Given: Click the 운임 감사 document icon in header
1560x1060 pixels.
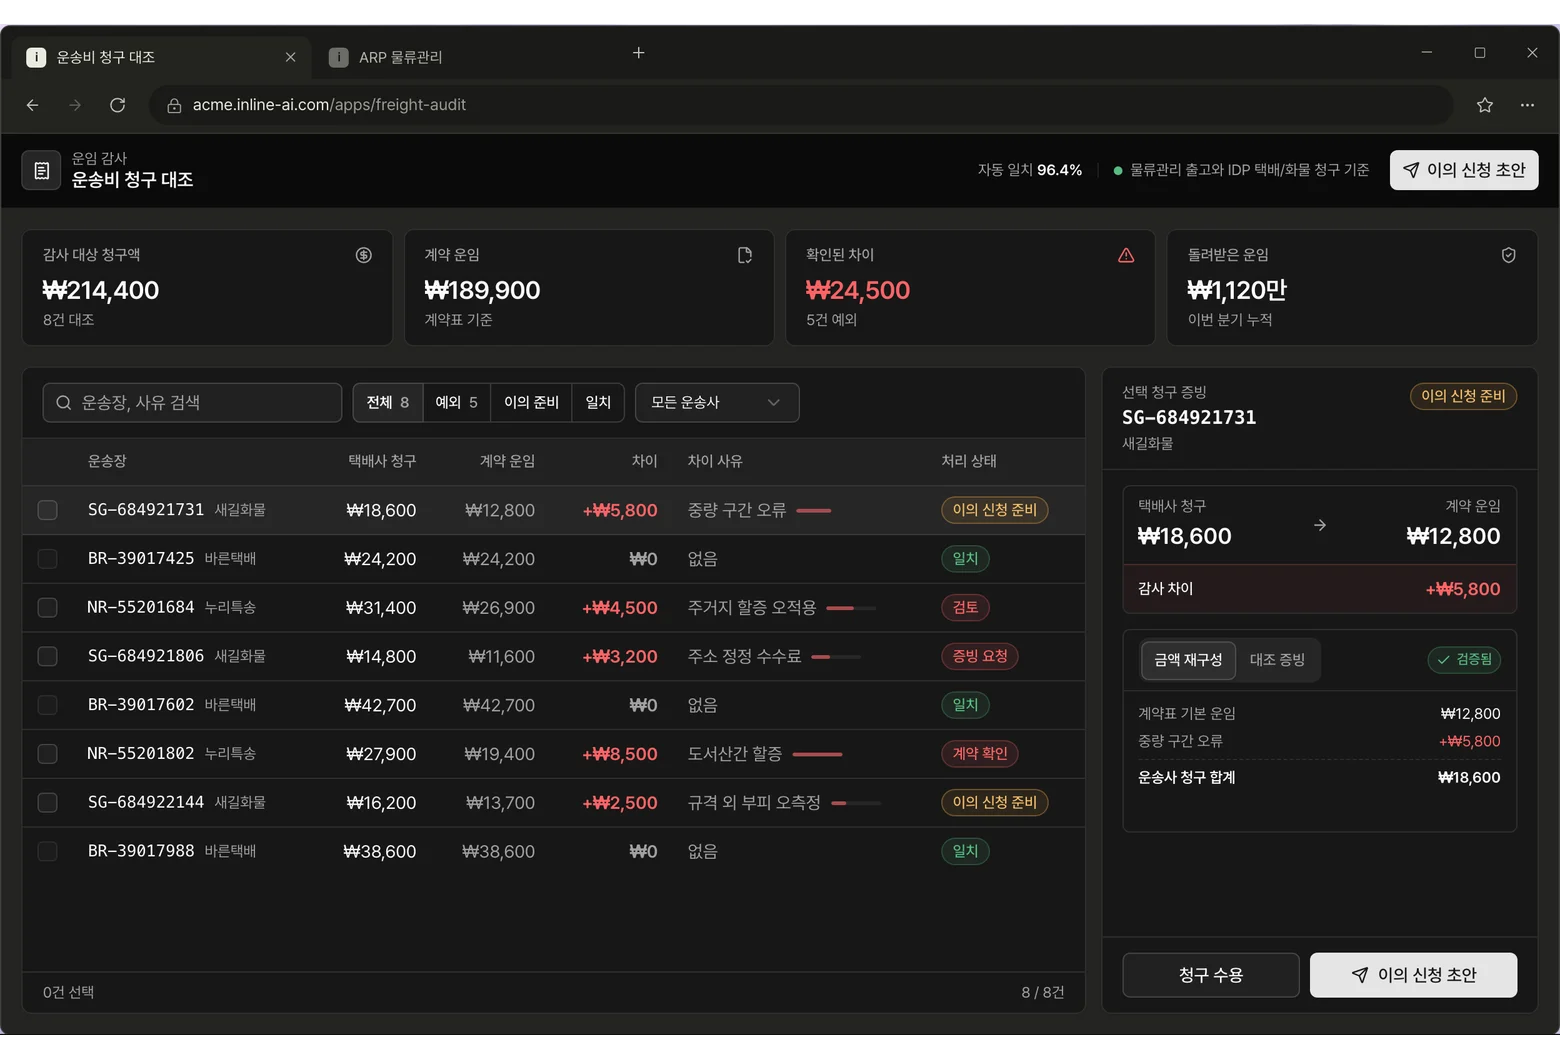Looking at the screenshot, I should 41,170.
